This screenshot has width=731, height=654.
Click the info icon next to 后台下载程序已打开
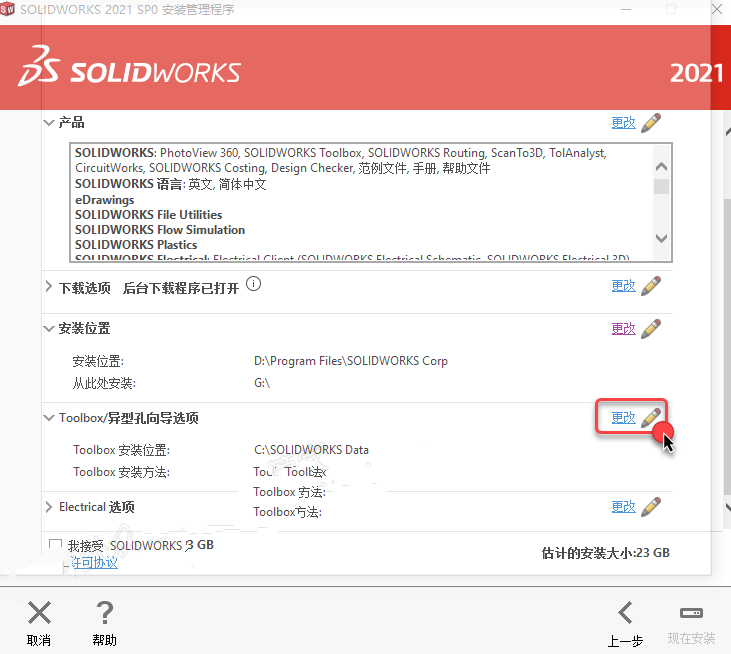254,284
